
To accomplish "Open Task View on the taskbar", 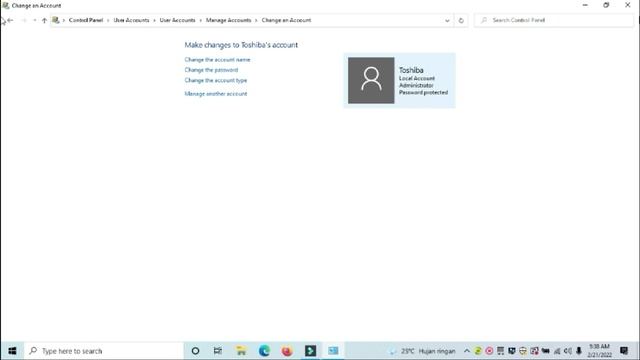I will tap(218, 351).
